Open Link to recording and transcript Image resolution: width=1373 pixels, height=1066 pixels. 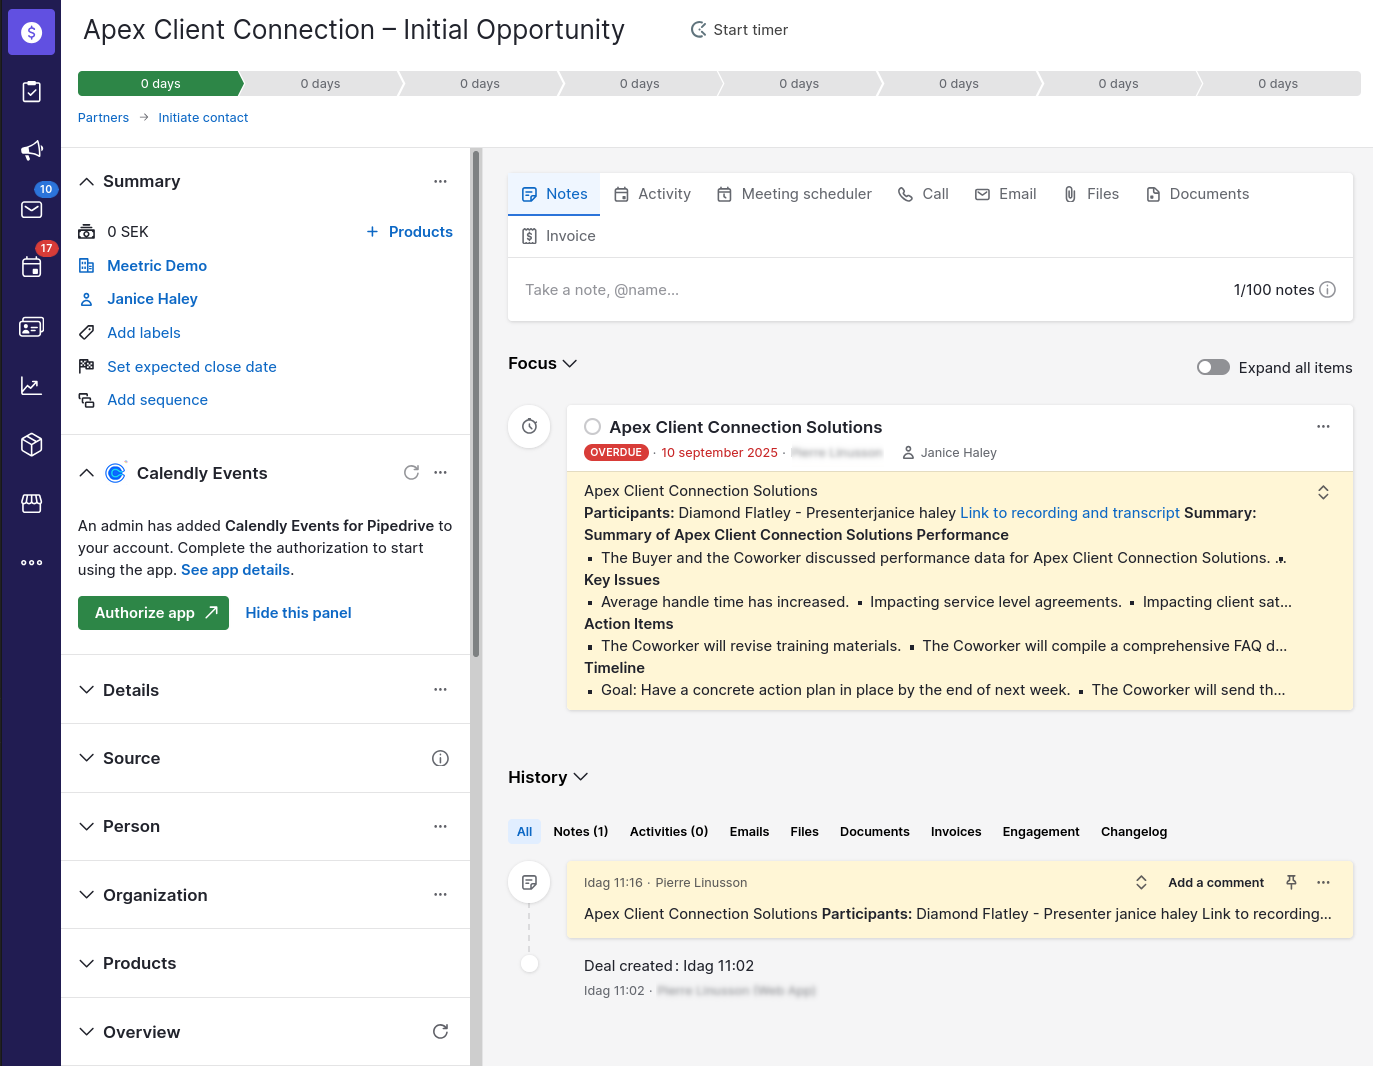[x=1069, y=513]
